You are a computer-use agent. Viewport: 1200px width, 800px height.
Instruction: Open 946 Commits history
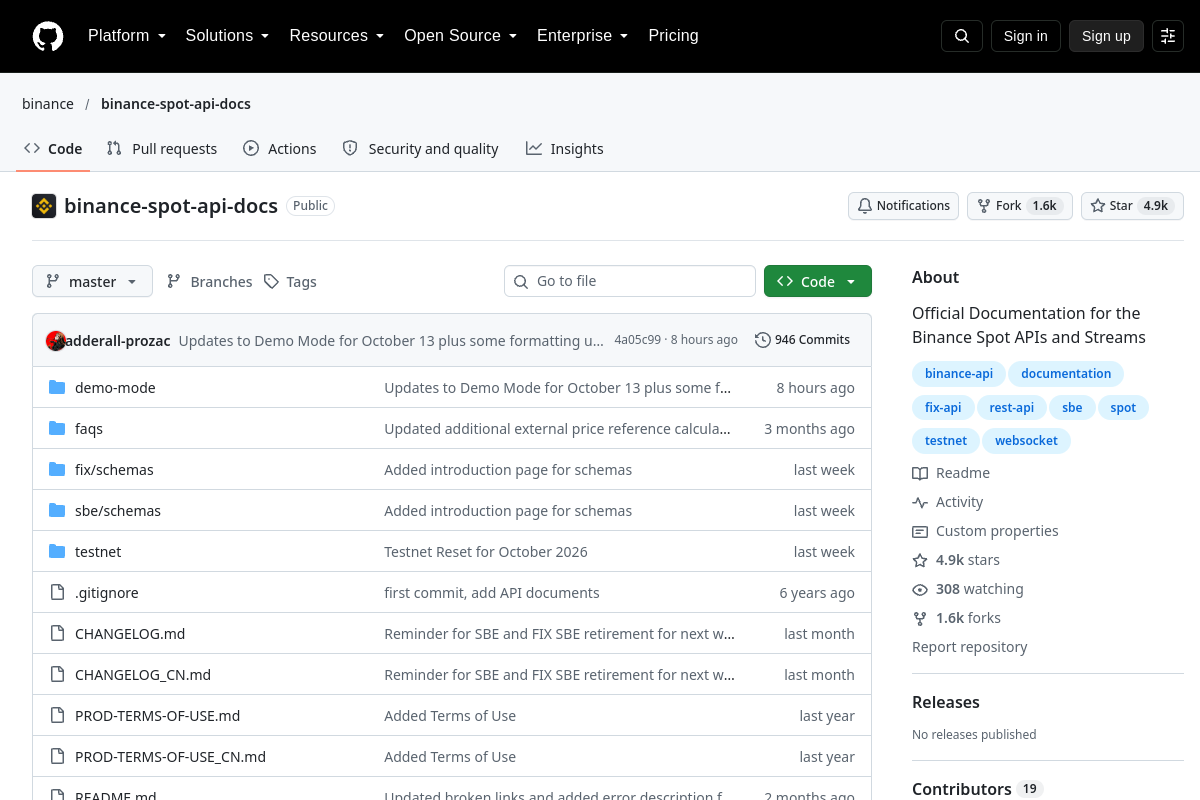click(803, 340)
